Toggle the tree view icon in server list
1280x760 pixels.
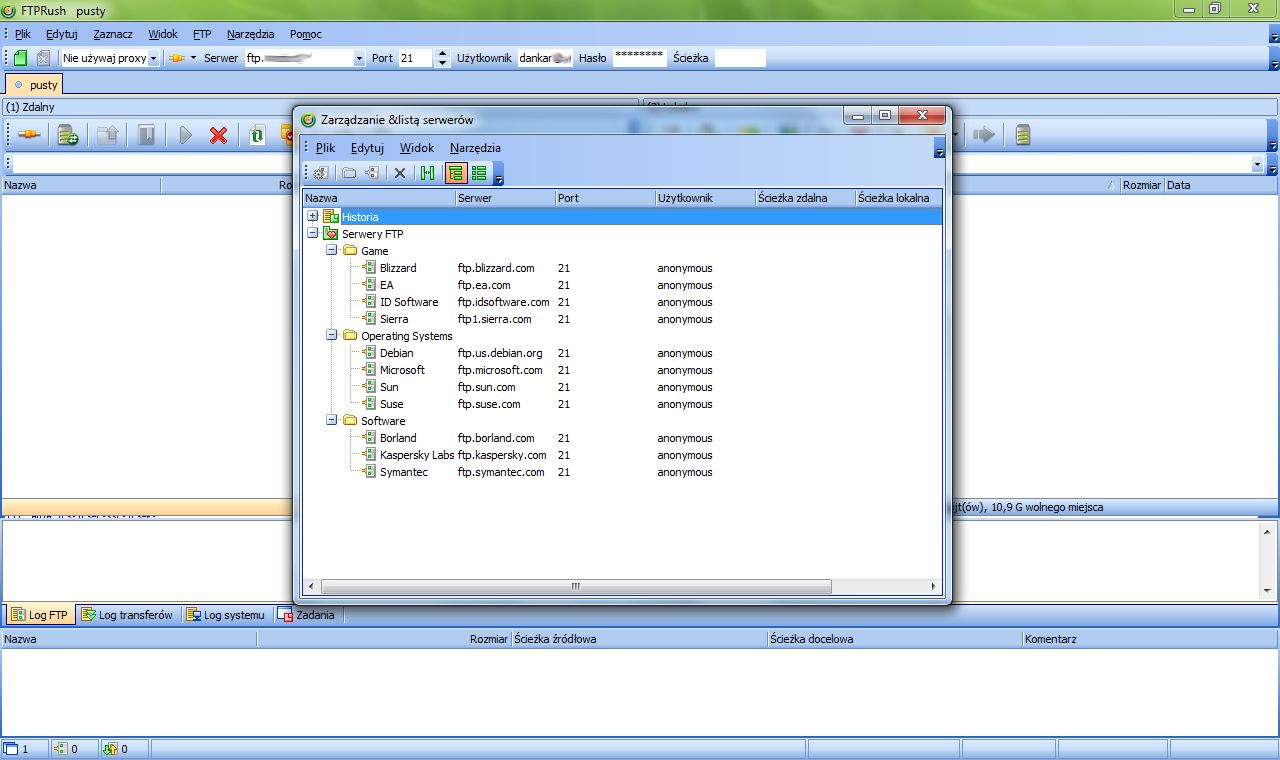pos(456,173)
